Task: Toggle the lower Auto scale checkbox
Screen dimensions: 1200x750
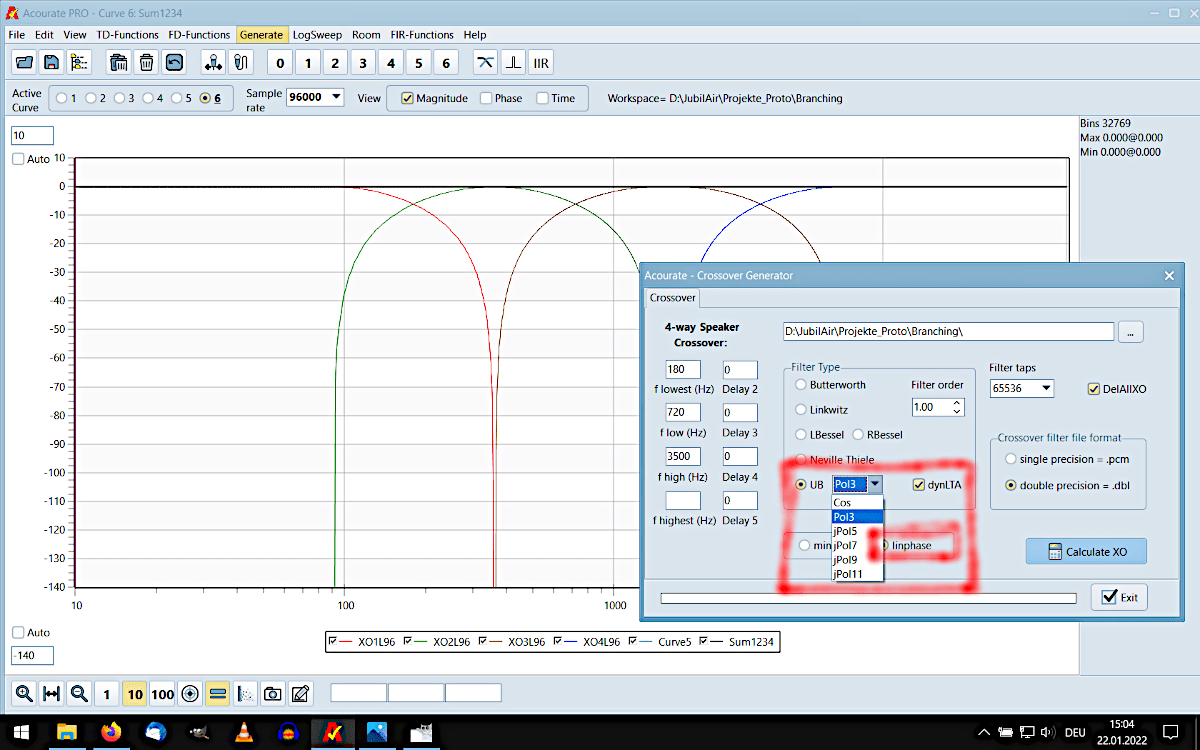Action: 19,632
